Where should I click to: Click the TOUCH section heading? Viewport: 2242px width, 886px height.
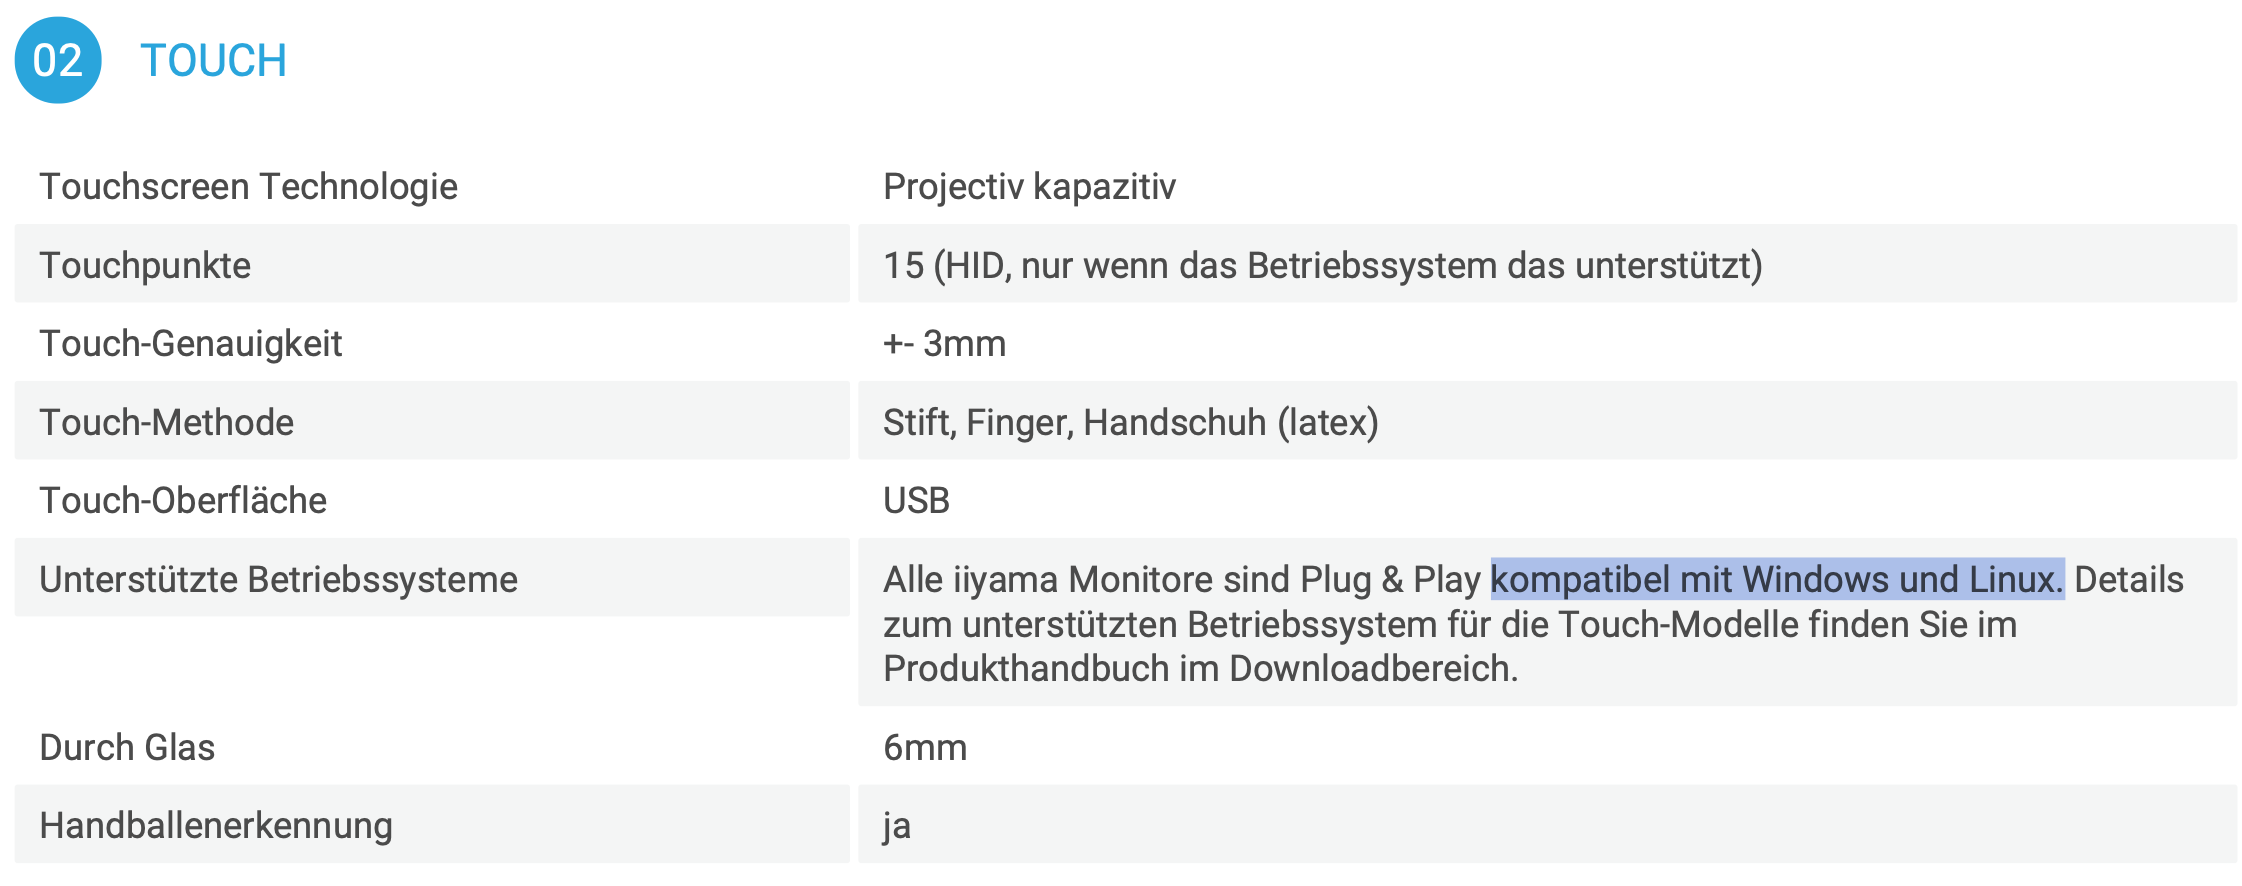(x=213, y=61)
